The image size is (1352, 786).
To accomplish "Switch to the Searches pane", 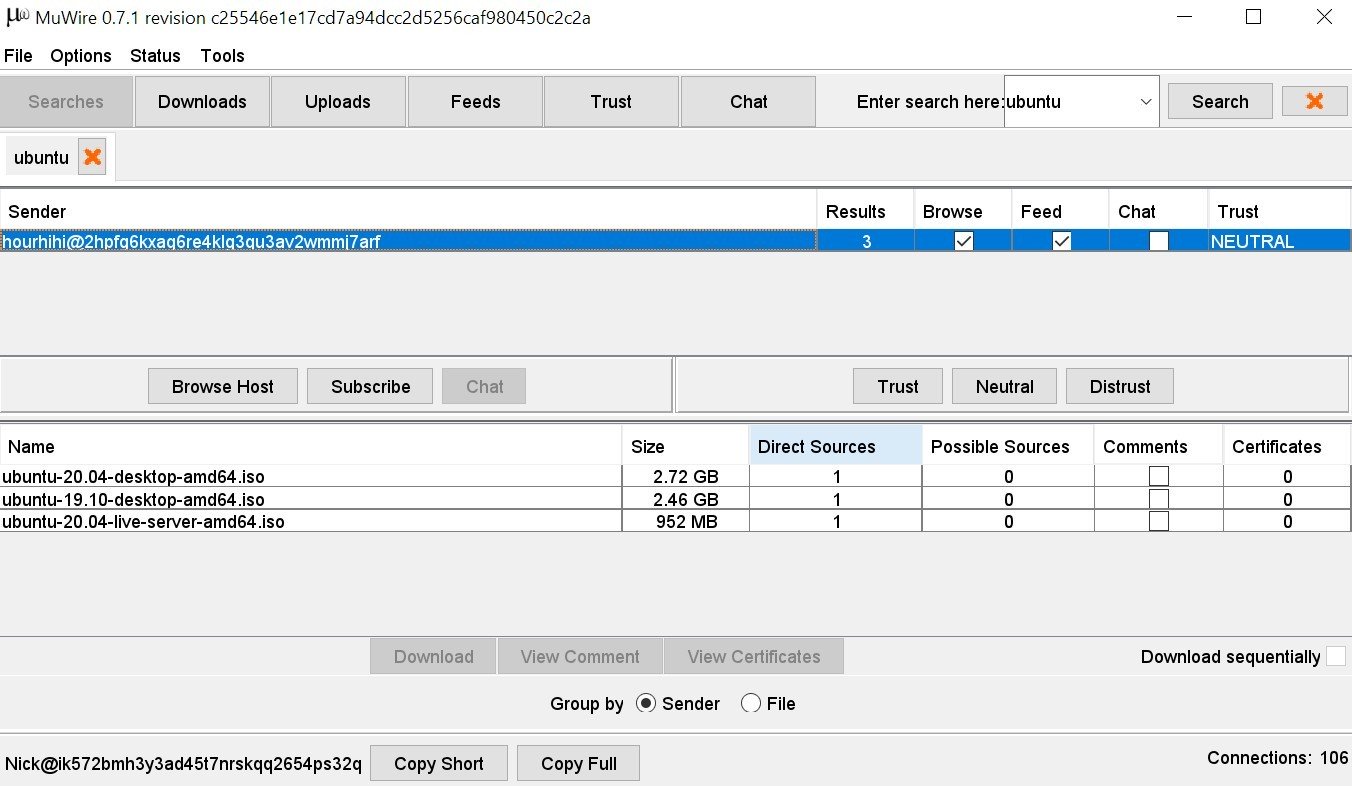I will pos(66,102).
